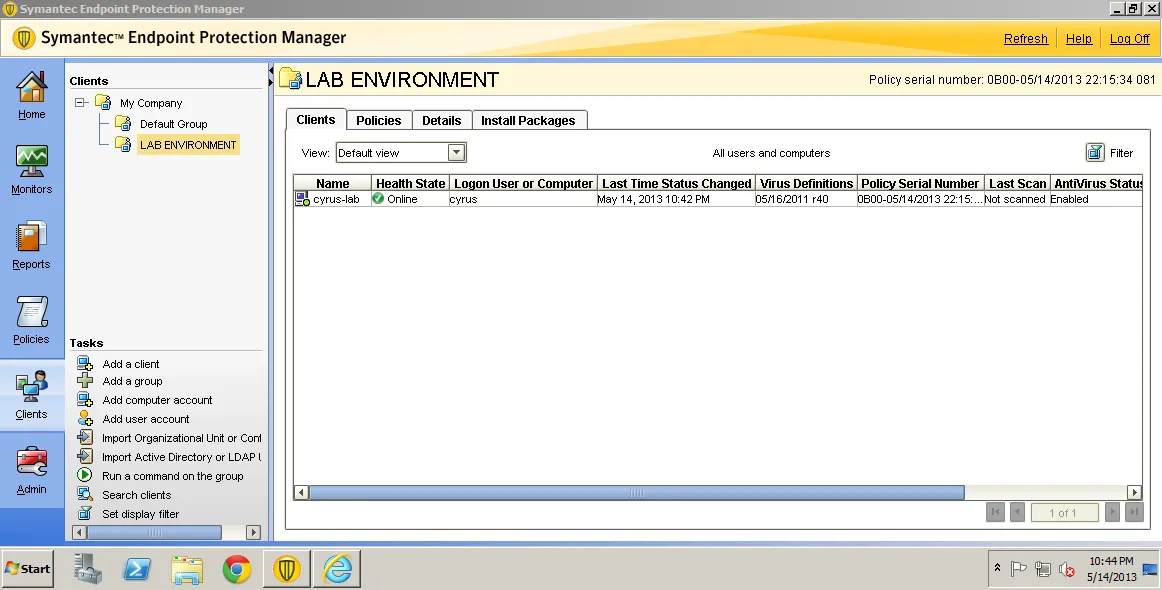
Task: Click the Add a client task icon
Action: click(x=85, y=363)
